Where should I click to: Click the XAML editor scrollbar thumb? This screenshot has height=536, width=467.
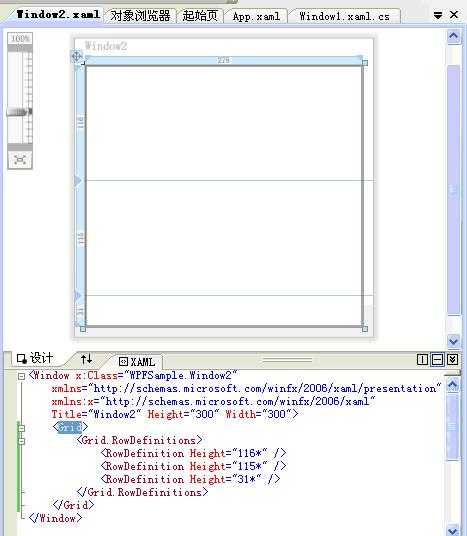[453, 427]
